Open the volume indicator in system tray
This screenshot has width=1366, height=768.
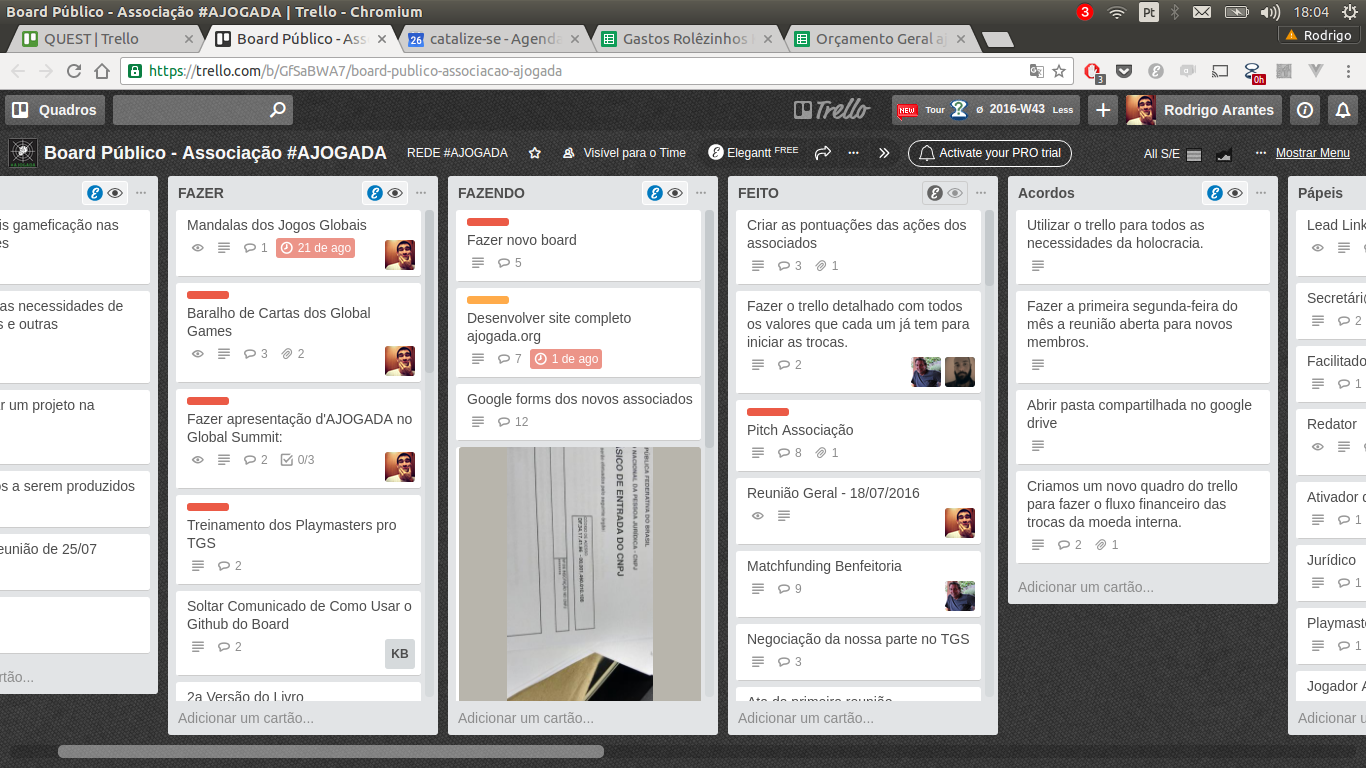pyautogui.click(x=1270, y=12)
